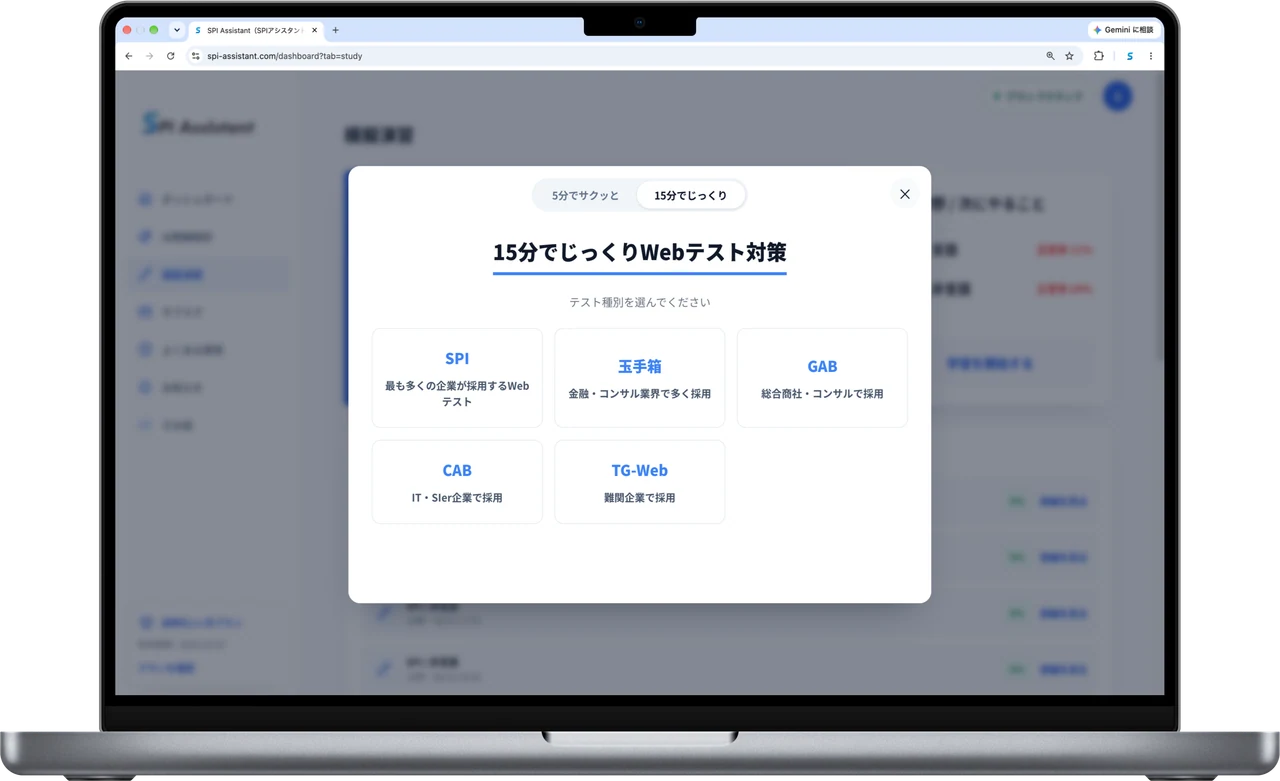This screenshot has height=781, width=1280.
Task: Bookmark this page with the star
Action: point(1069,56)
